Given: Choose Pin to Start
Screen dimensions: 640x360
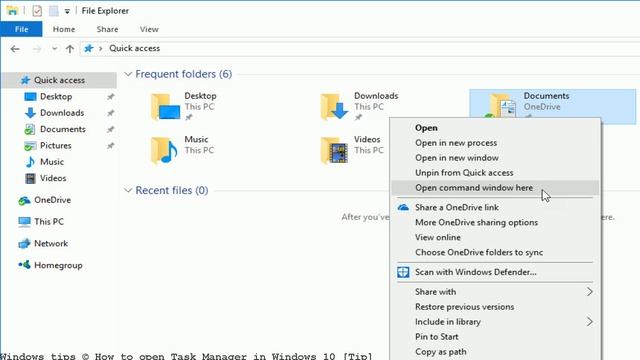Looking at the screenshot, I should tap(495, 337).
